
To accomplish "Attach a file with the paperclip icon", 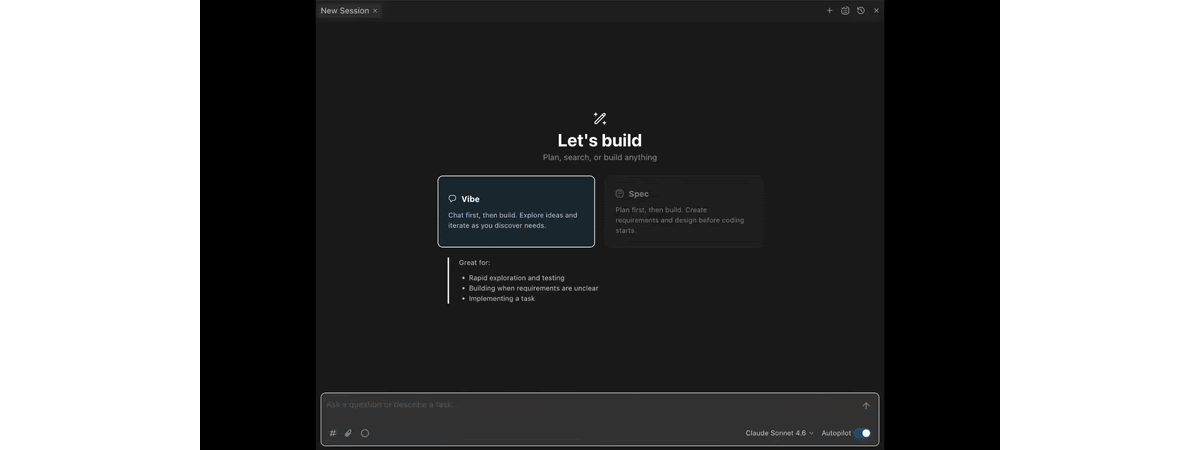I will coord(348,433).
